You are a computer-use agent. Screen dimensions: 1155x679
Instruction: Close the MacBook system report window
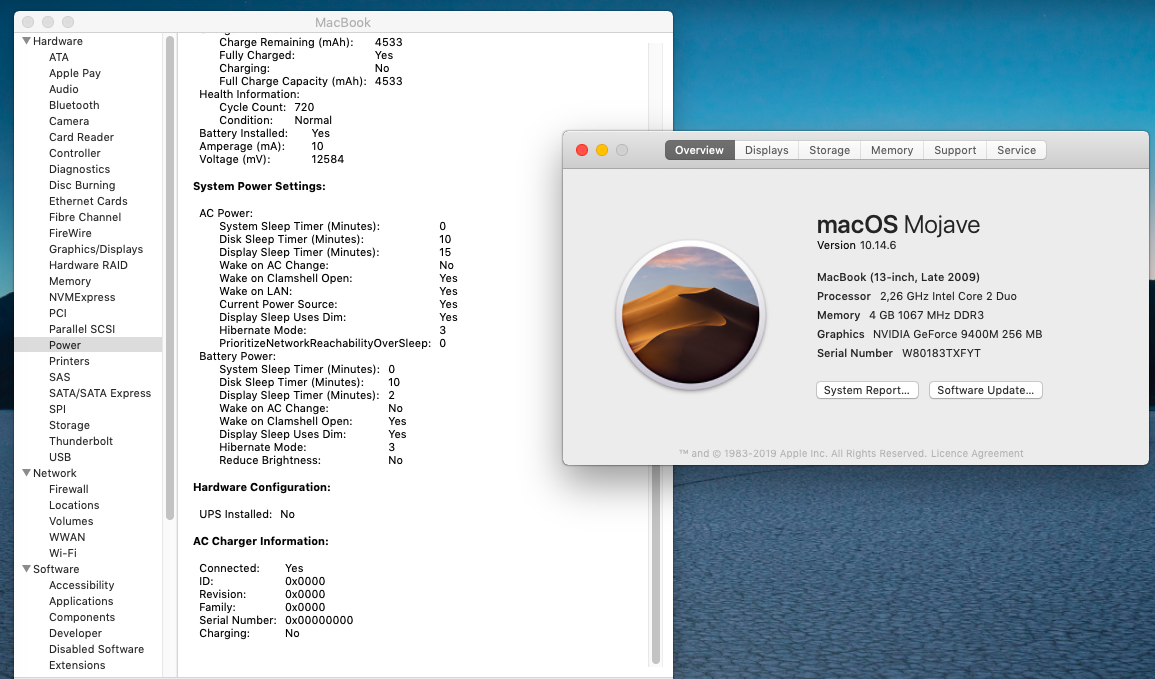click(x=28, y=22)
